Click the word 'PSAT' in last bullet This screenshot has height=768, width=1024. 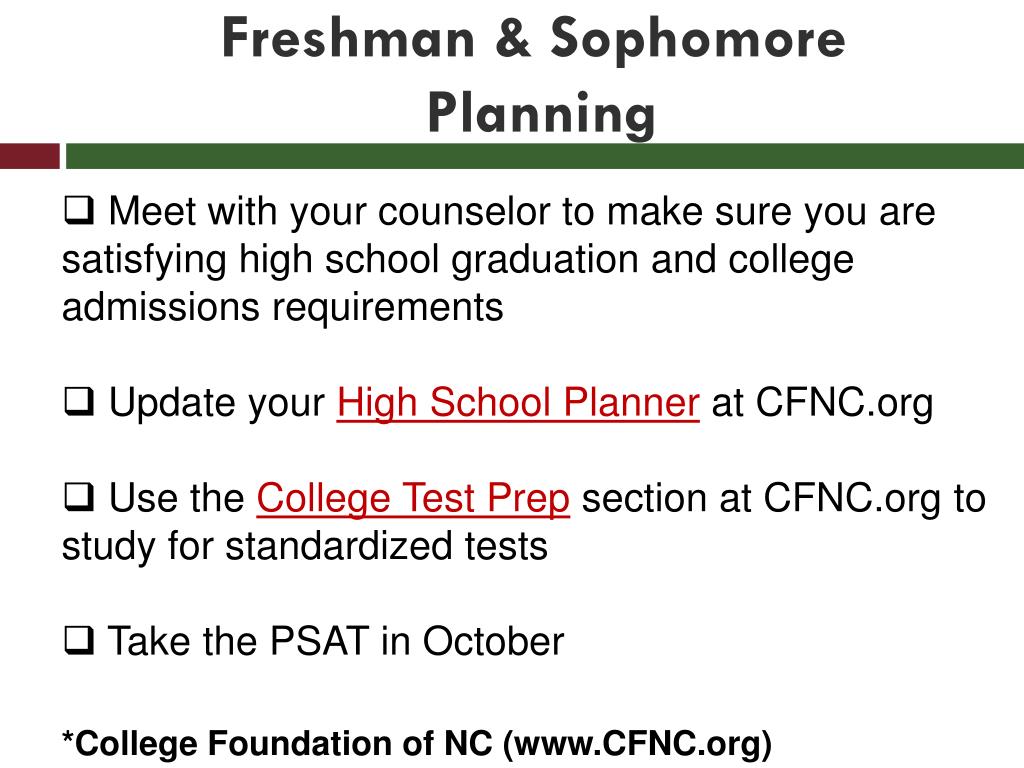point(319,641)
